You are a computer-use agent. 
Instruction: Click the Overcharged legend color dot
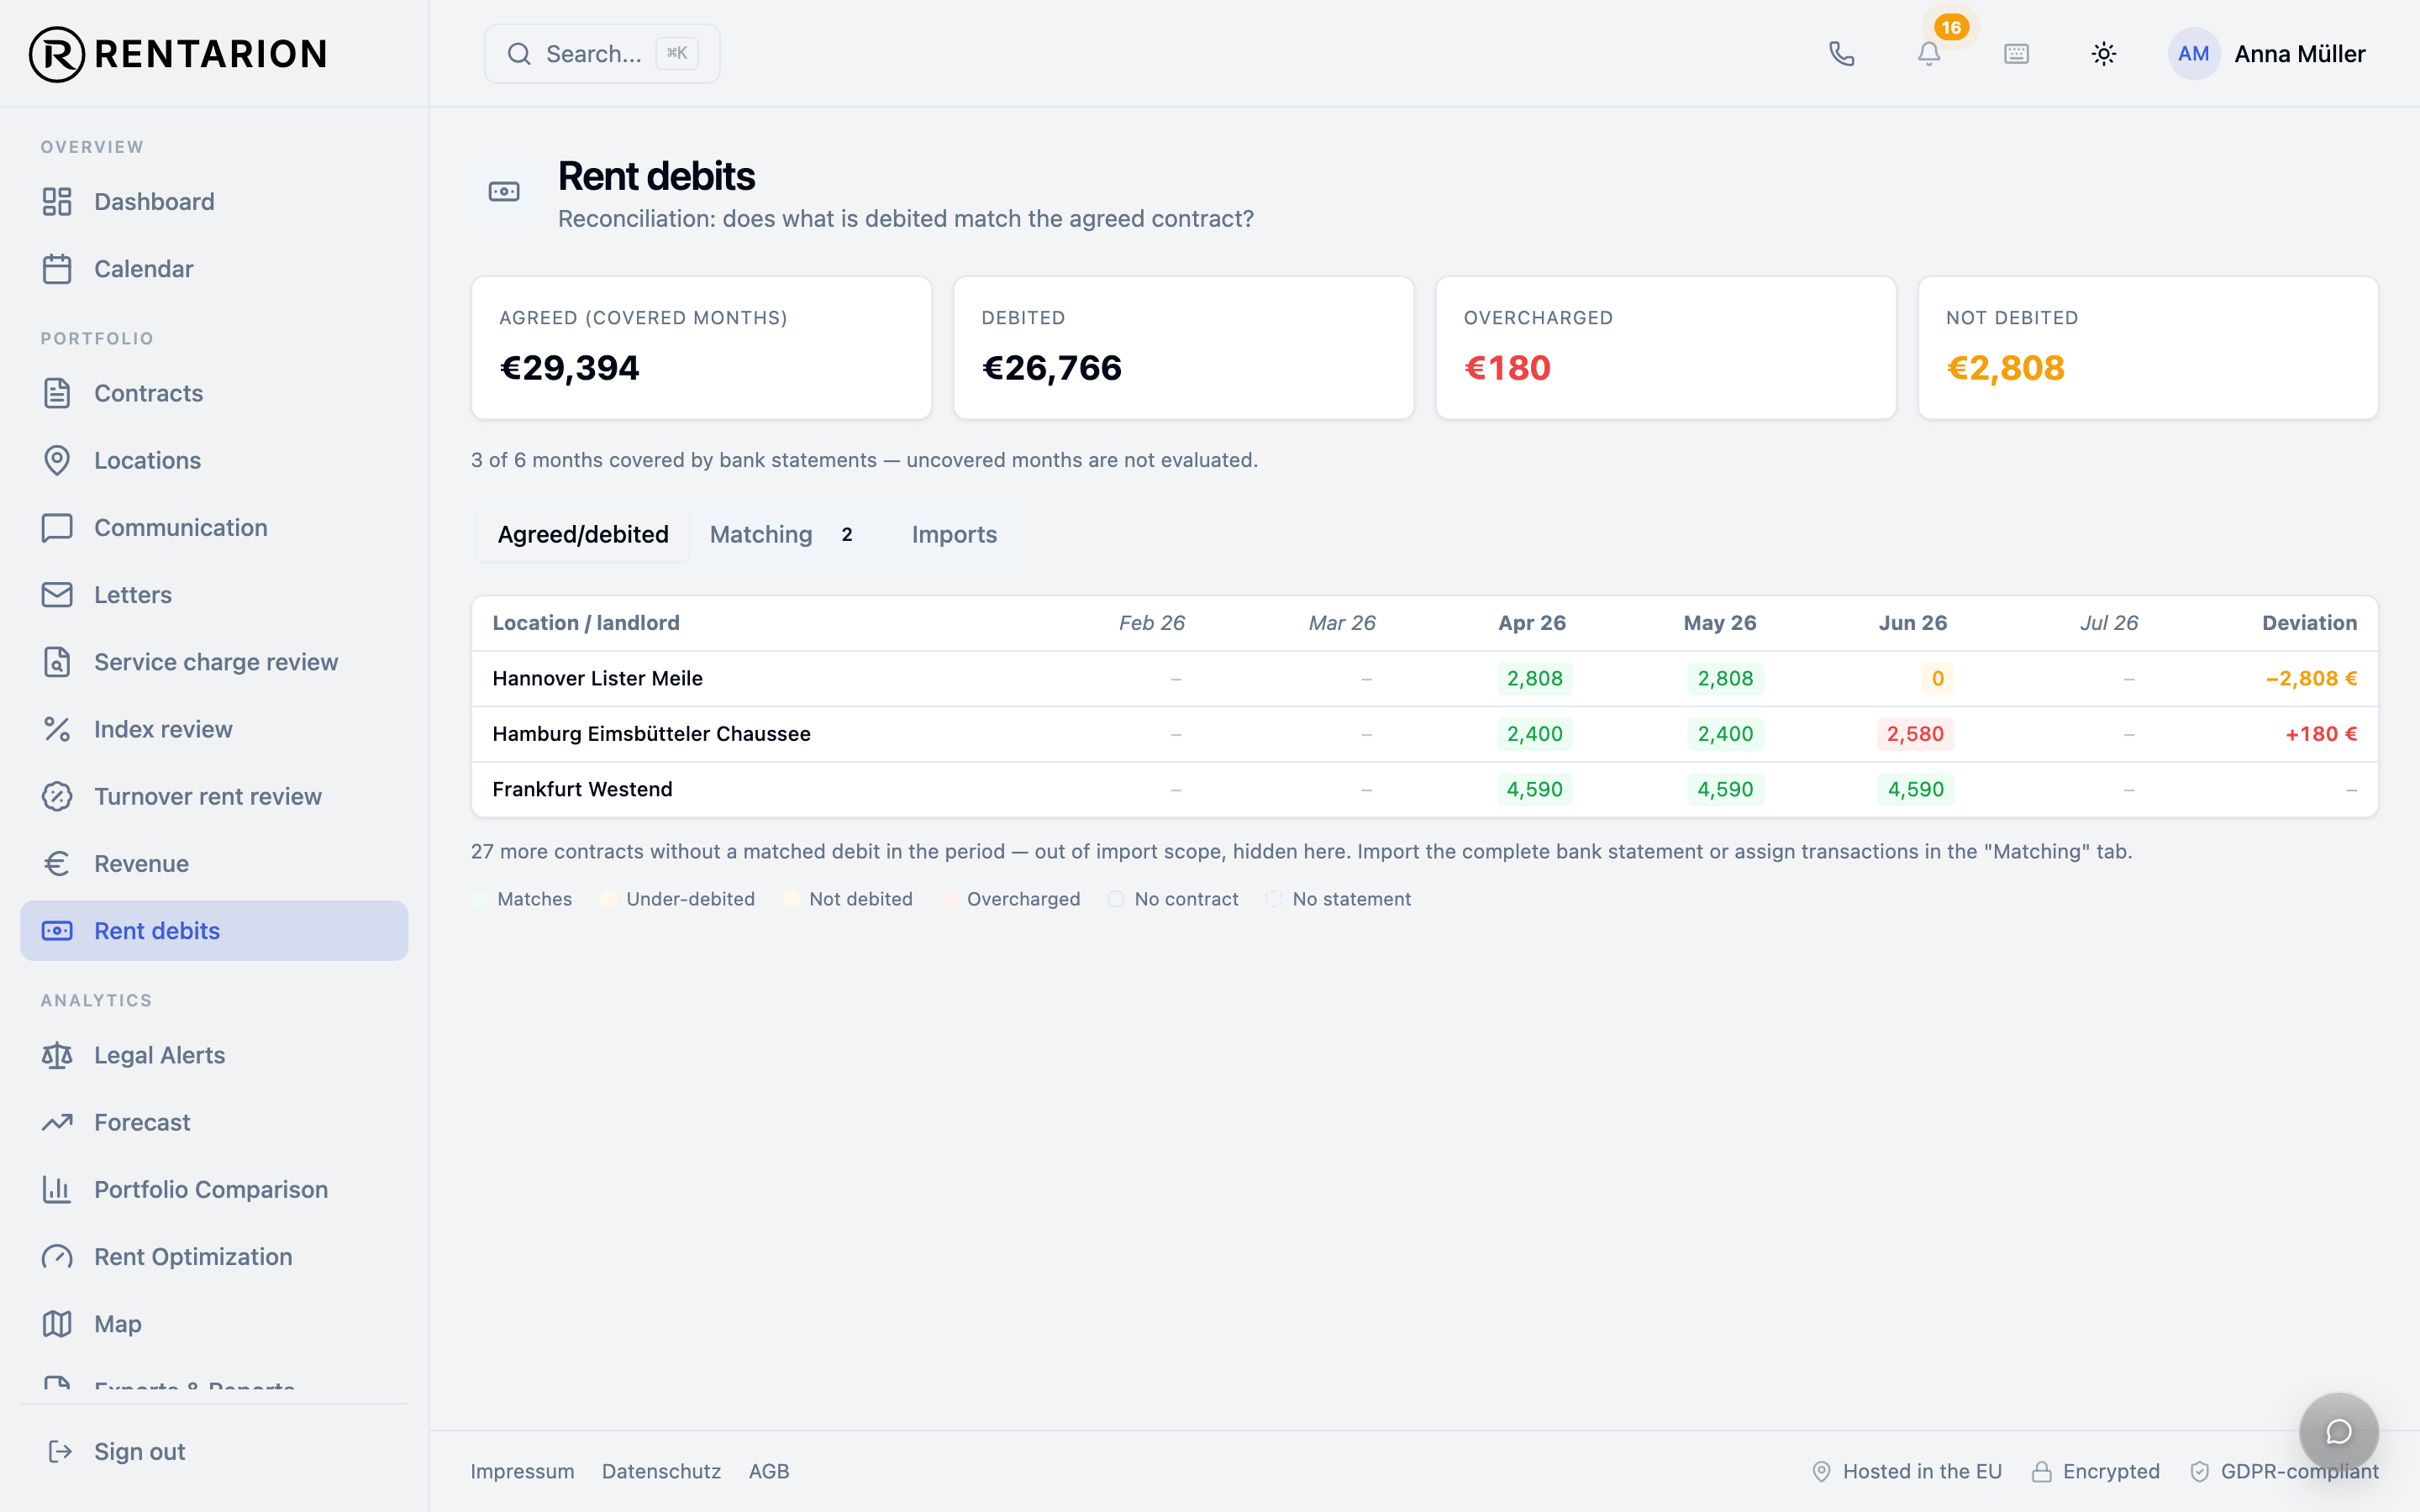(949, 899)
